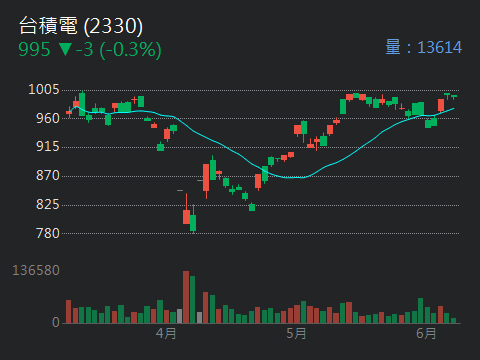
Task: Click the tallest red volume bar
Action: (x=186, y=297)
